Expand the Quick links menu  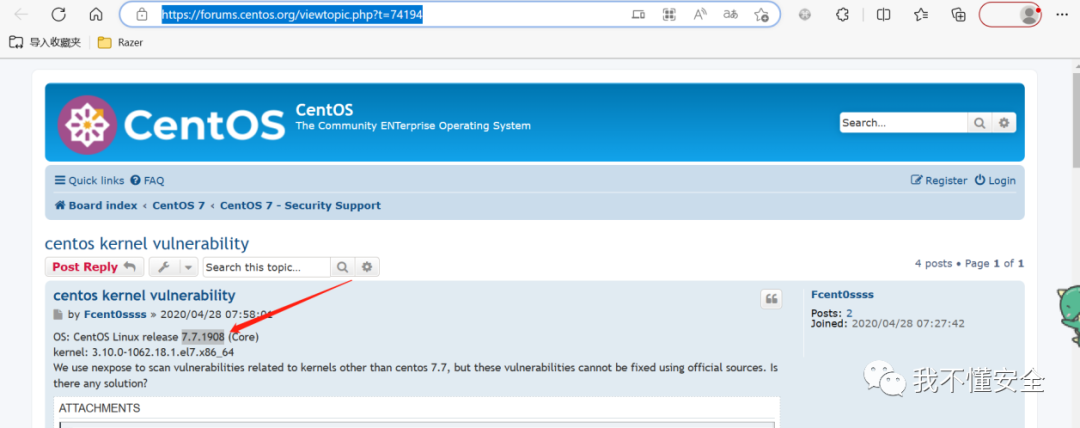tap(90, 181)
